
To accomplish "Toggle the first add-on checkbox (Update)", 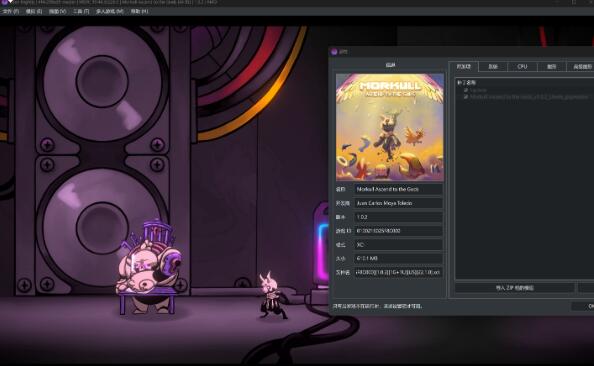I will (466, 90).
